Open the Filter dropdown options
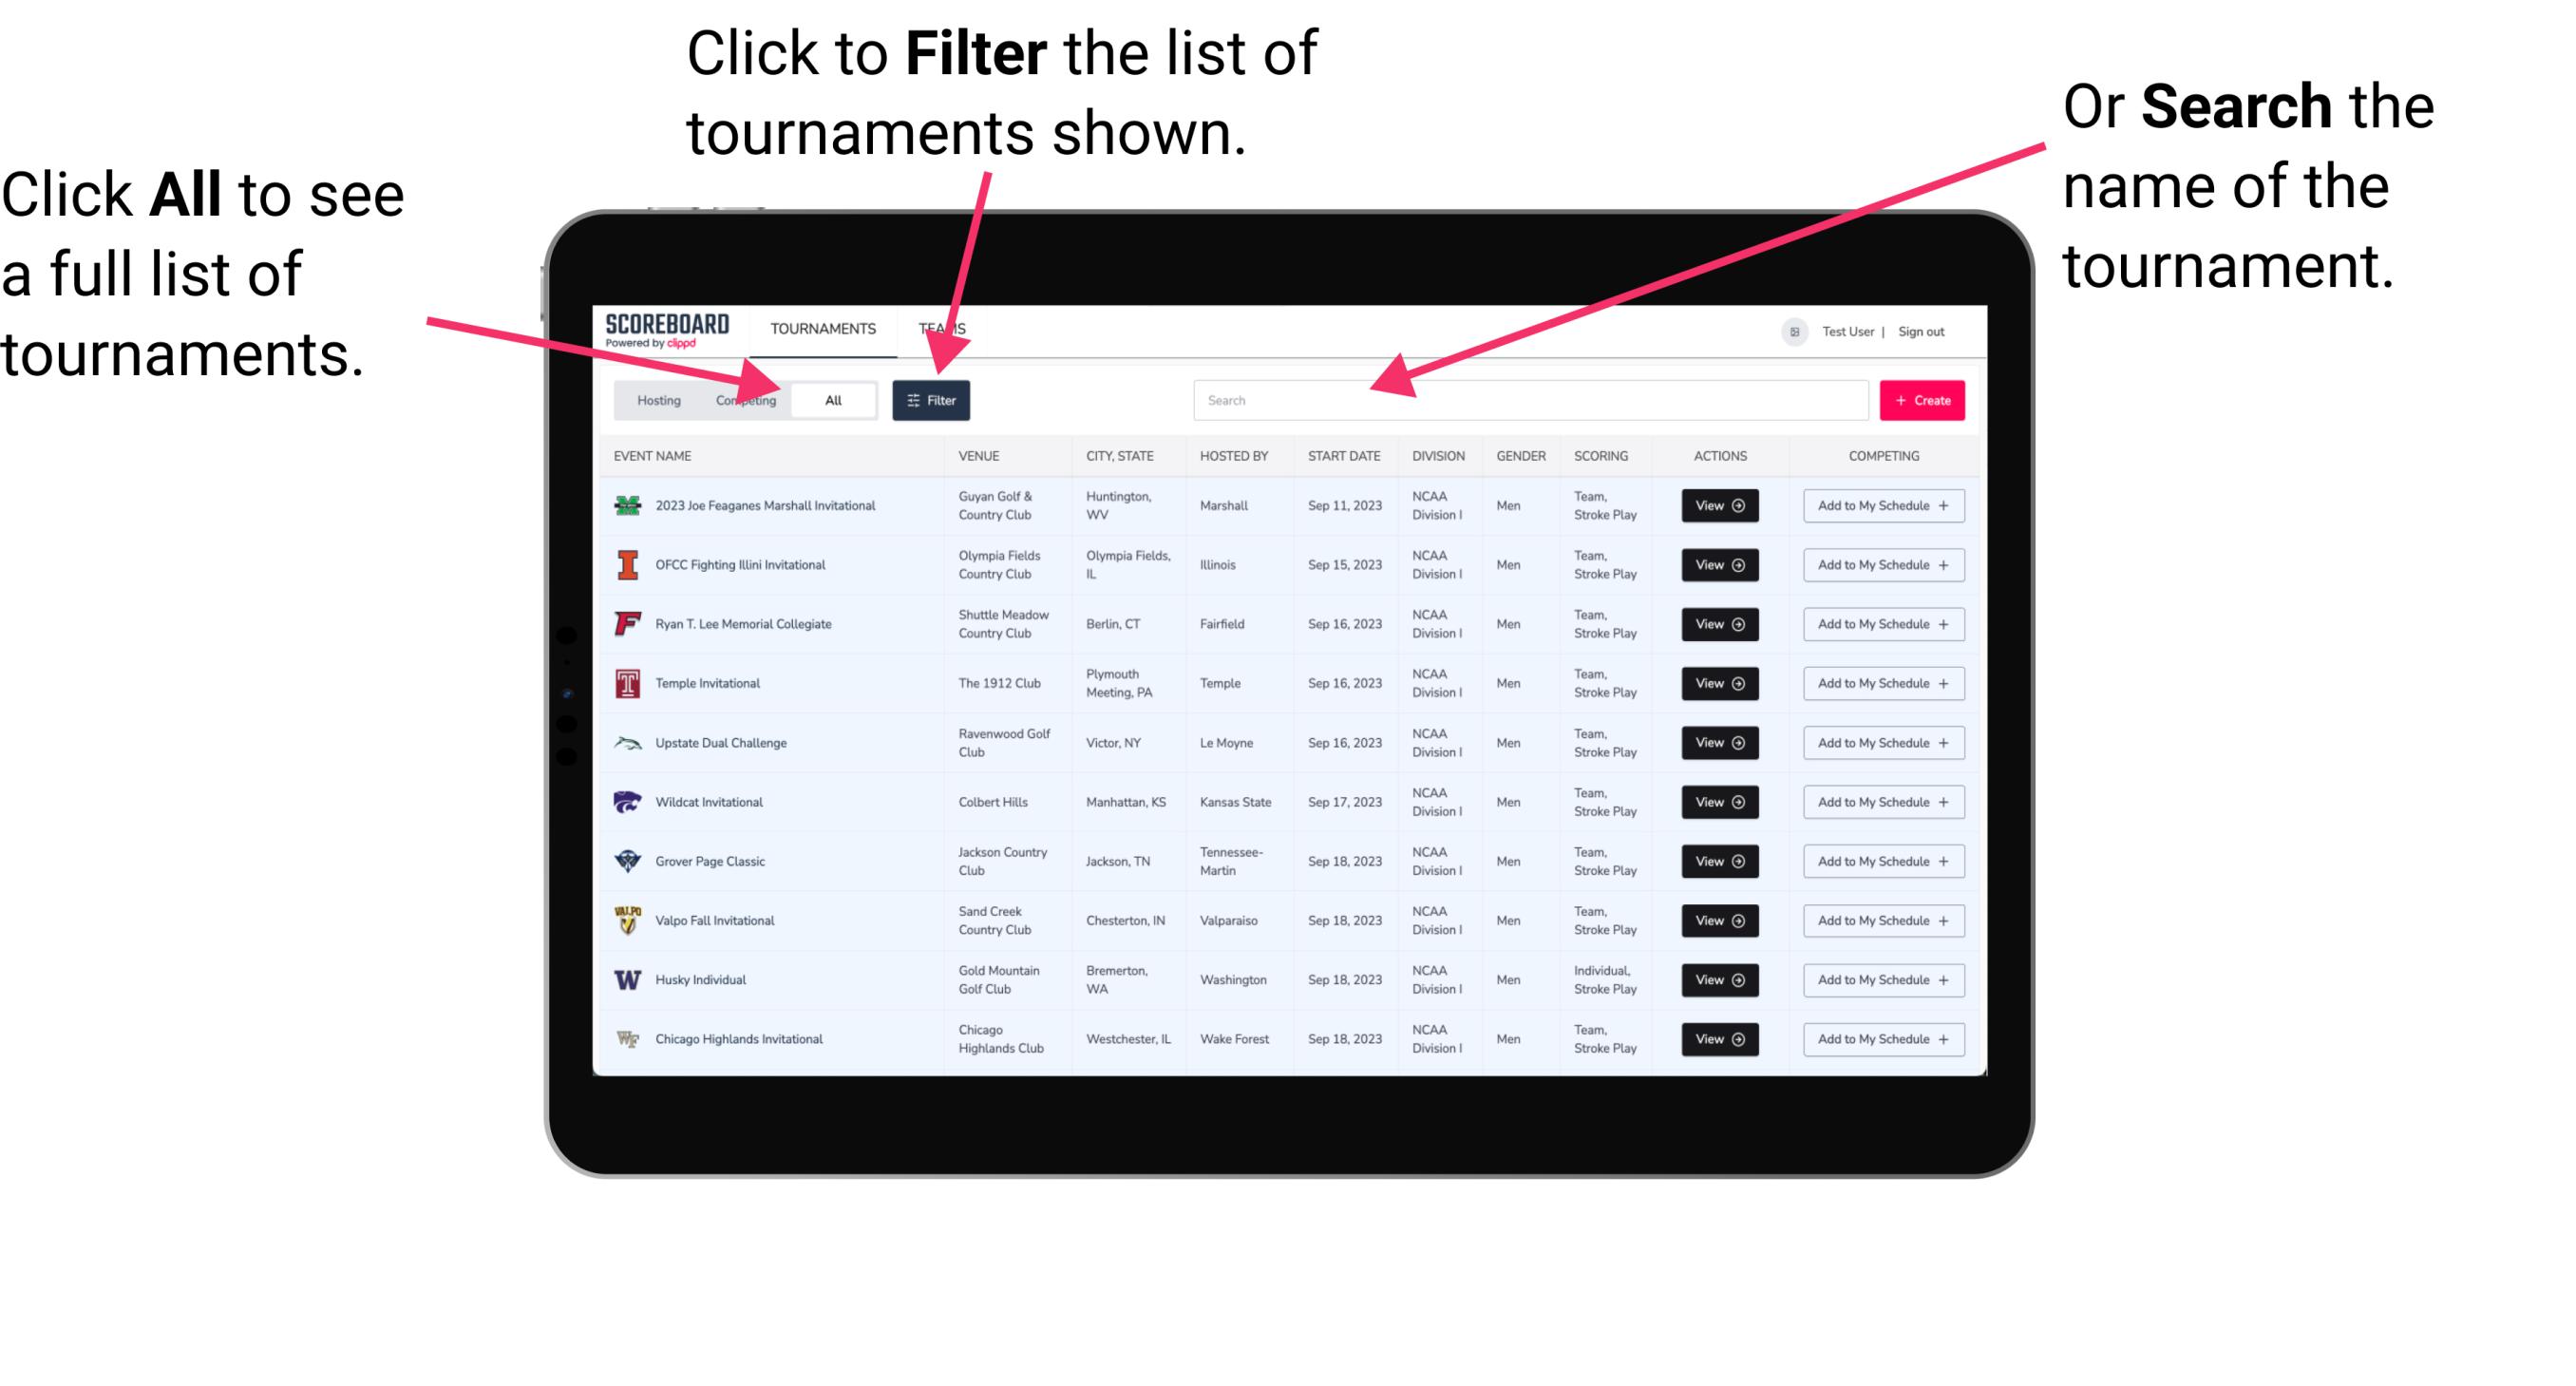The width and height of the screenshot is (2576, 1386). 933,398
